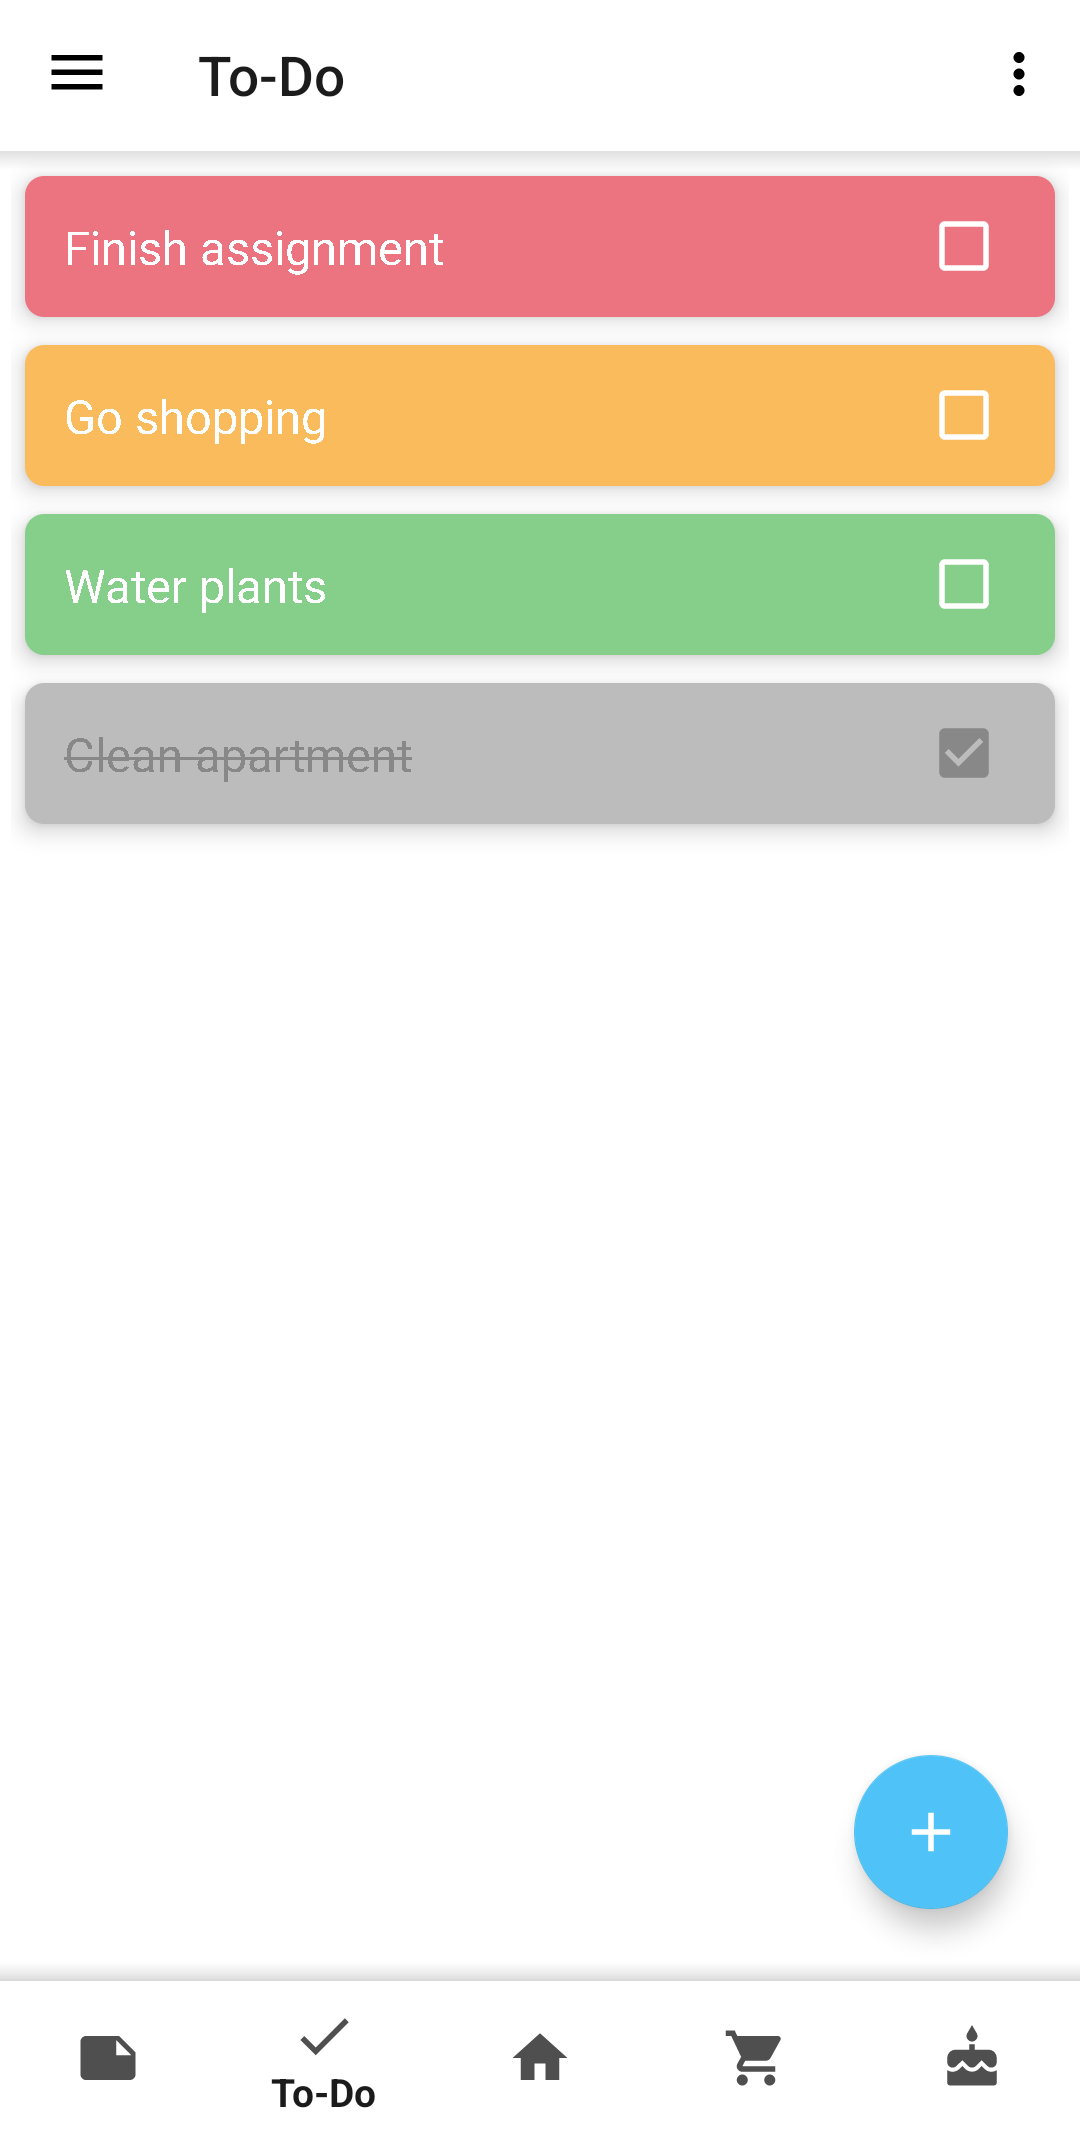The image size is (1080, 2135).
Task: Uncheck the Clean apartment task
Action: [964, 754]
